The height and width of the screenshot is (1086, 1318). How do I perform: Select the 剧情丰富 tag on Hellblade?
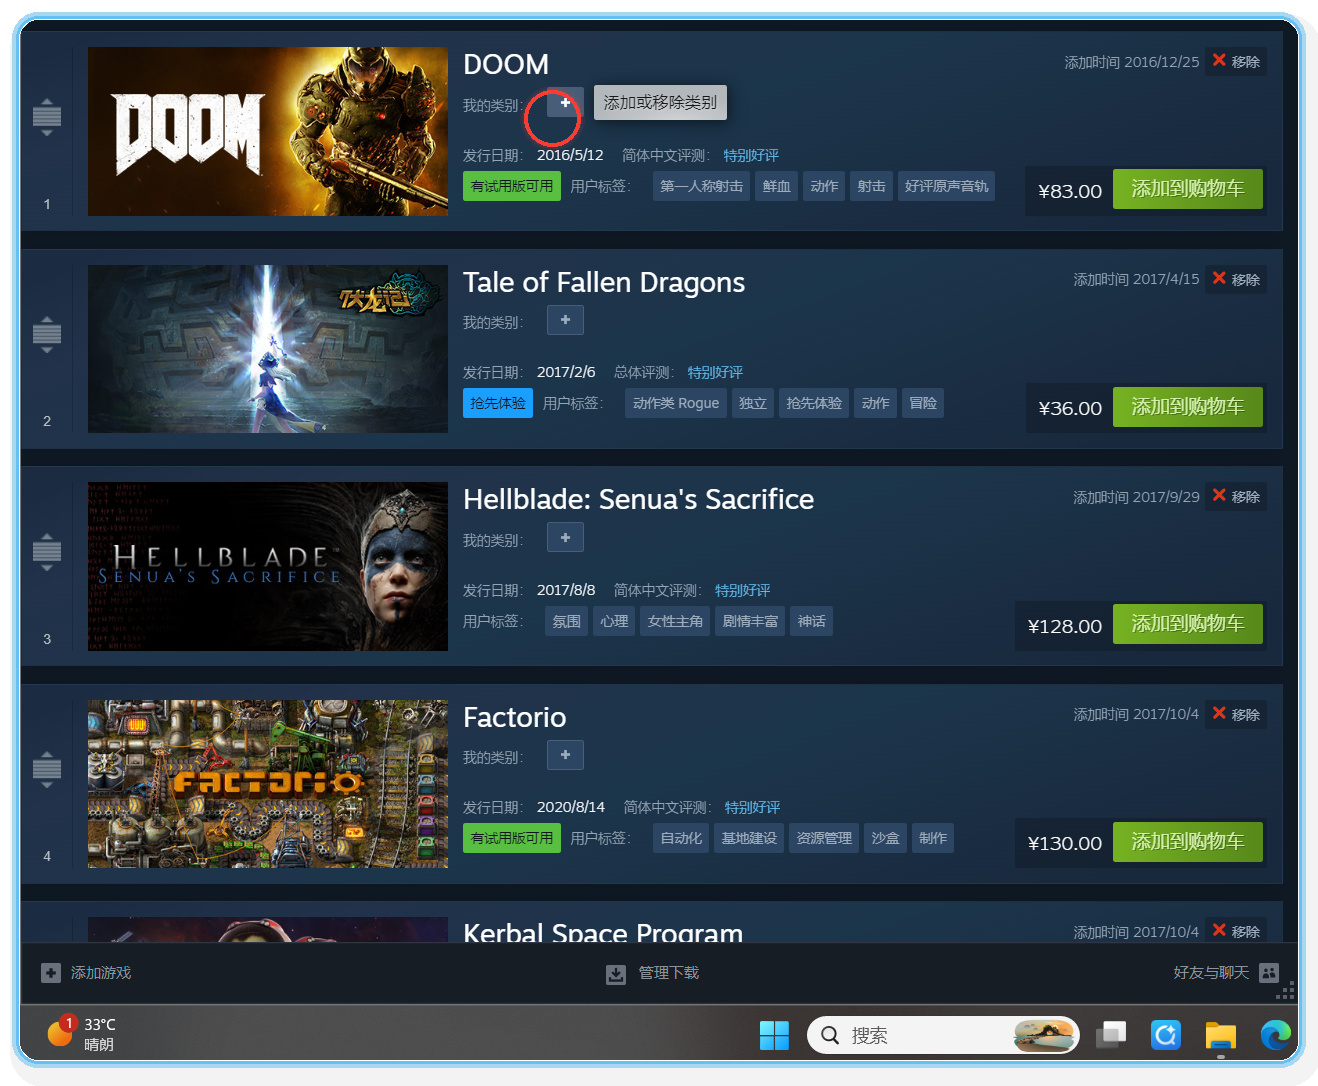point(750,621)
